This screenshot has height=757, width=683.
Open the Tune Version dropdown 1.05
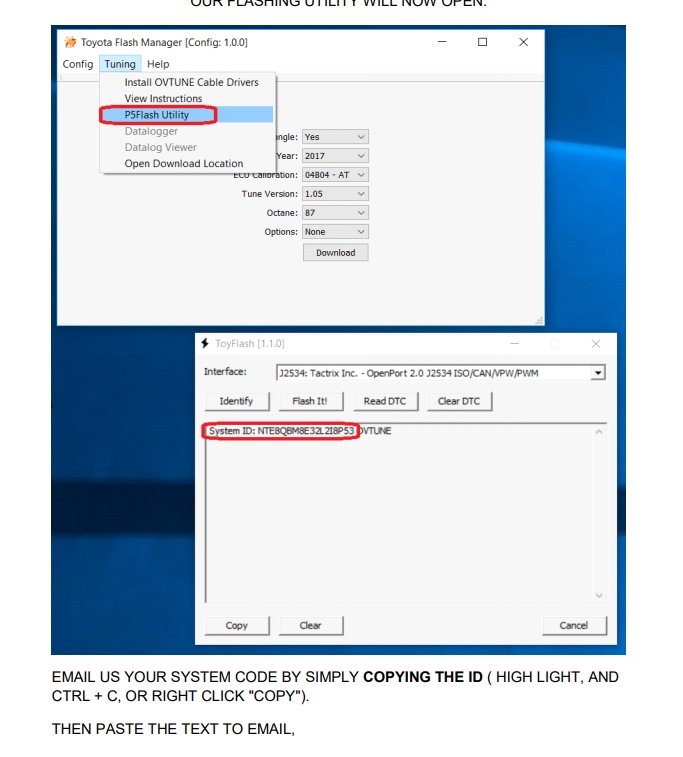tap(335, 194)
